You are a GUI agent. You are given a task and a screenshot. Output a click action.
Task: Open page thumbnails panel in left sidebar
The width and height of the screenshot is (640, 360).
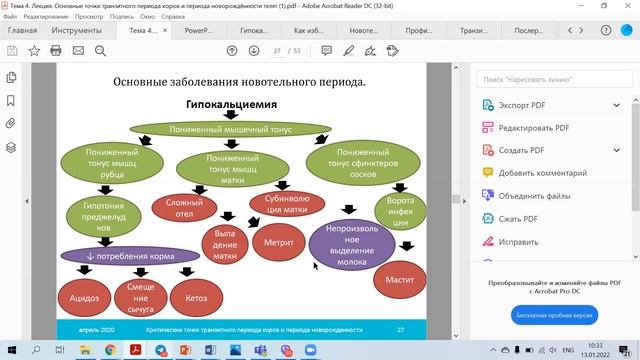[x=11, y=78]
